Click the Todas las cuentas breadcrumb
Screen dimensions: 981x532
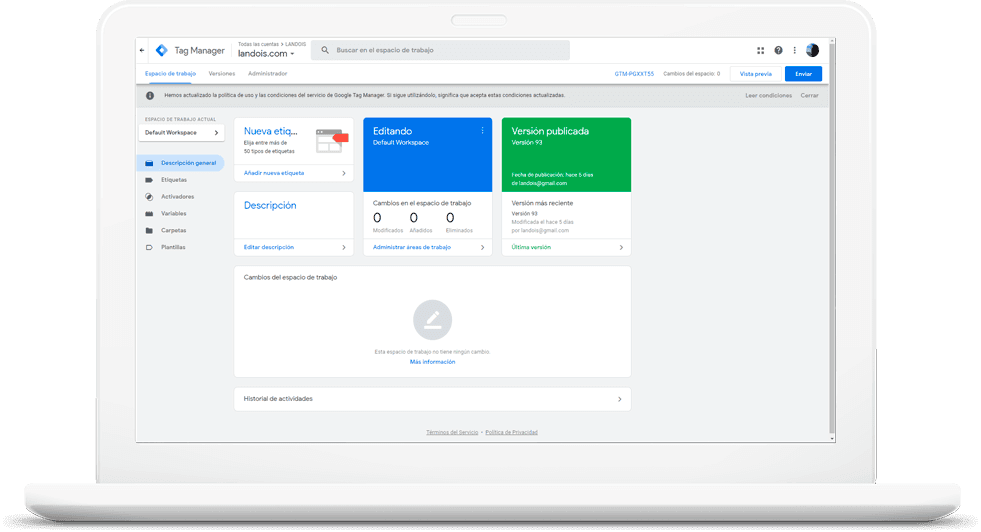(x=258, y=44)
